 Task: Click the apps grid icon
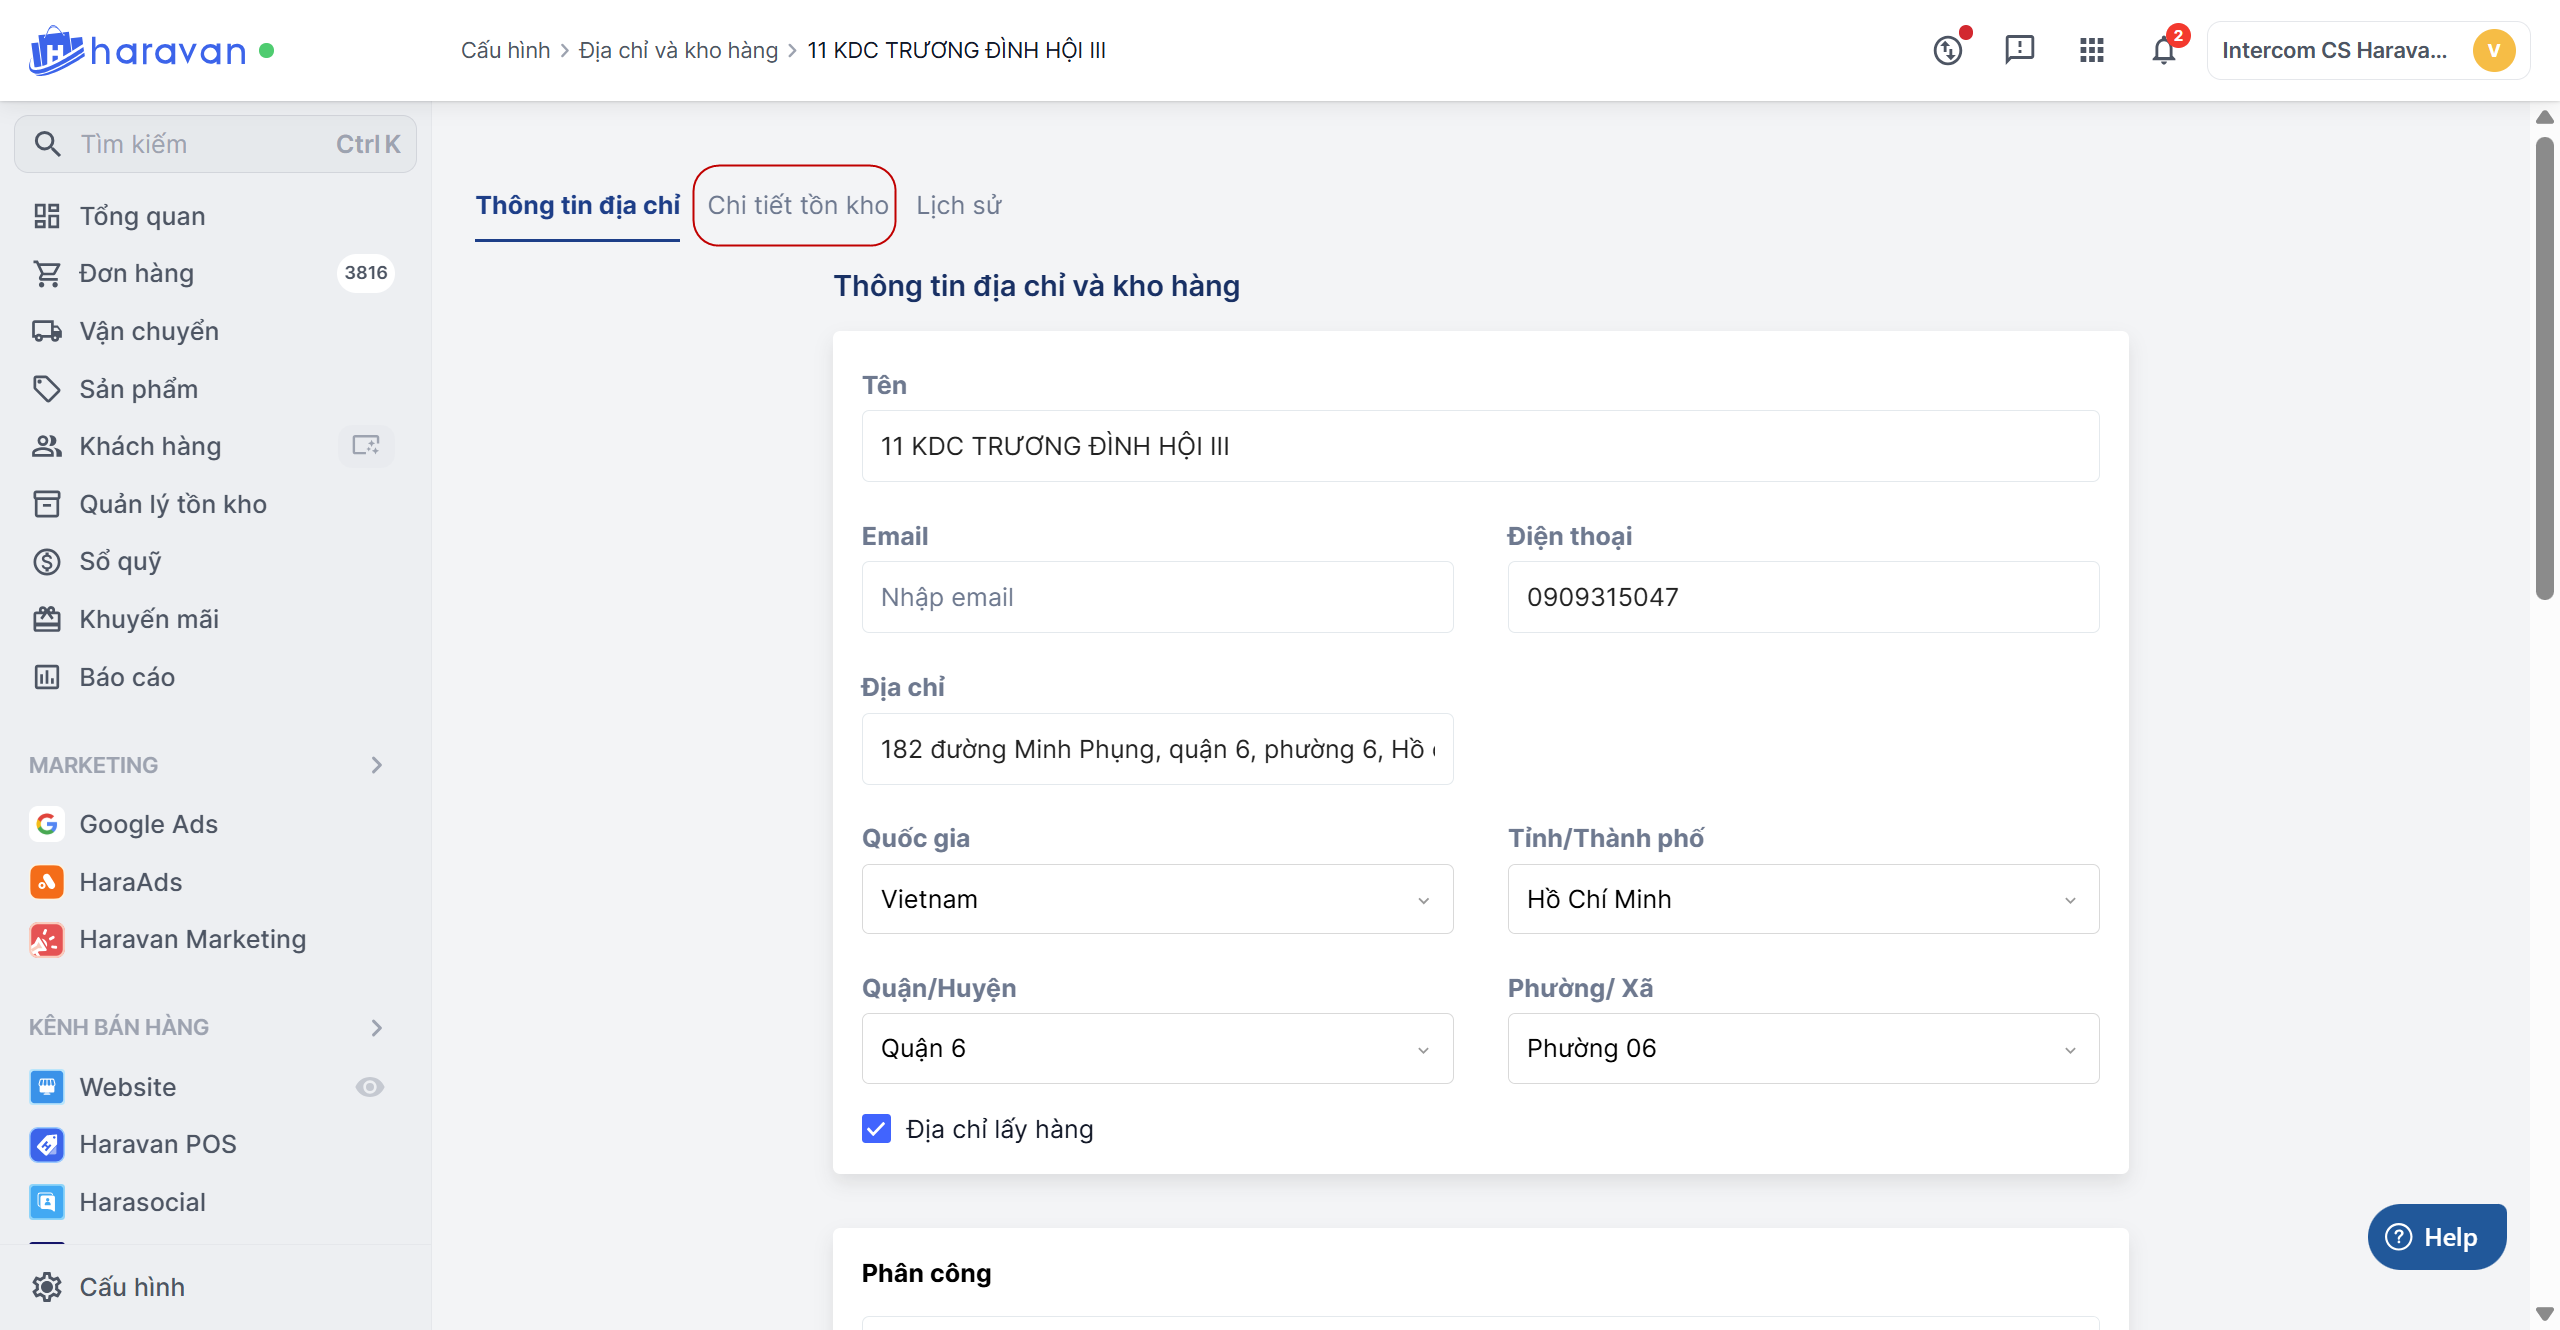[2091, 50]
